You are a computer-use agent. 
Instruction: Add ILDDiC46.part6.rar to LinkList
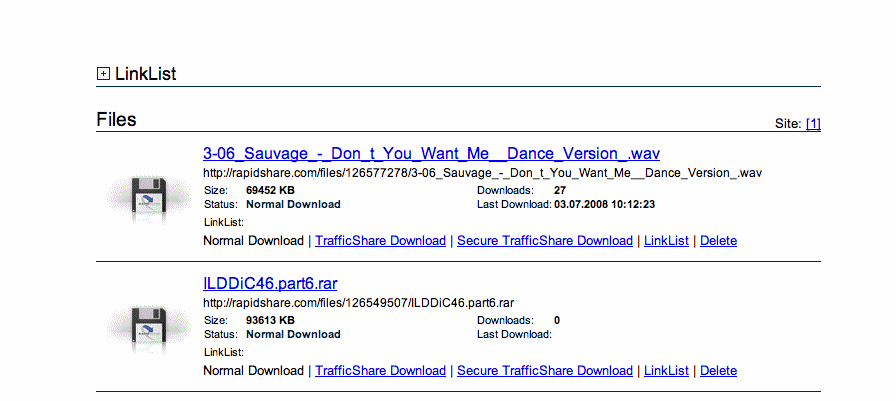[666, 371]
